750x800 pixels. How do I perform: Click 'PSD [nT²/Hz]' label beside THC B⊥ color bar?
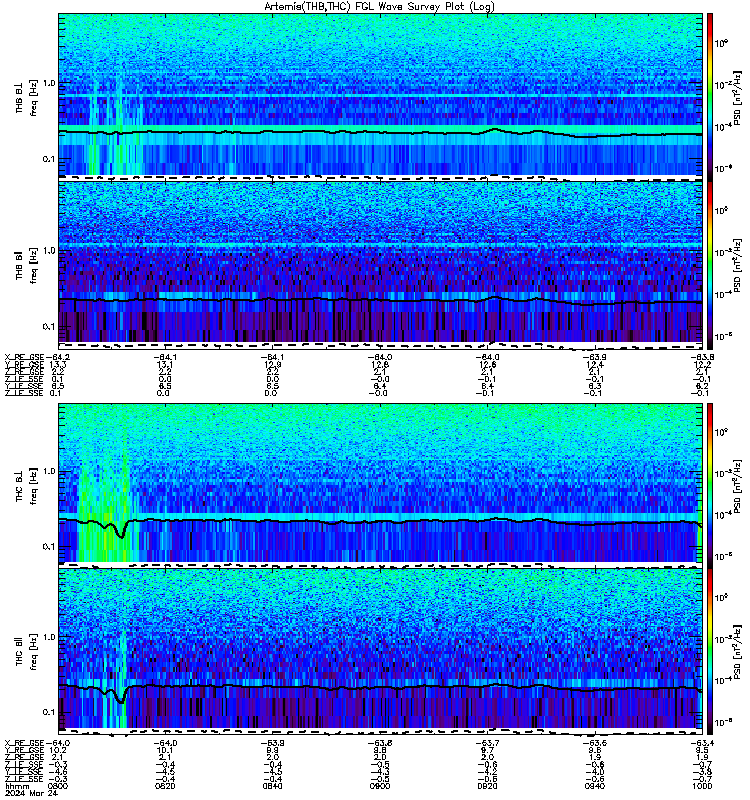(737, 485)
